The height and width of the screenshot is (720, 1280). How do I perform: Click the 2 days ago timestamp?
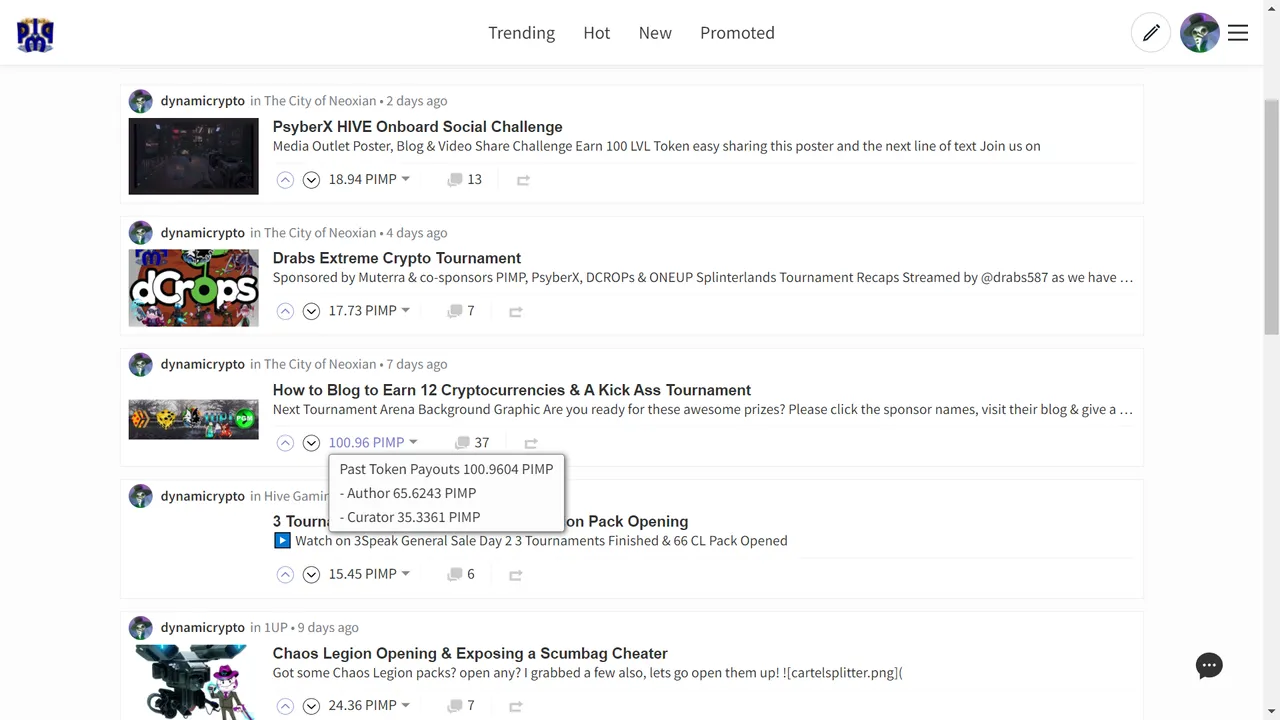tap(416, 101)
